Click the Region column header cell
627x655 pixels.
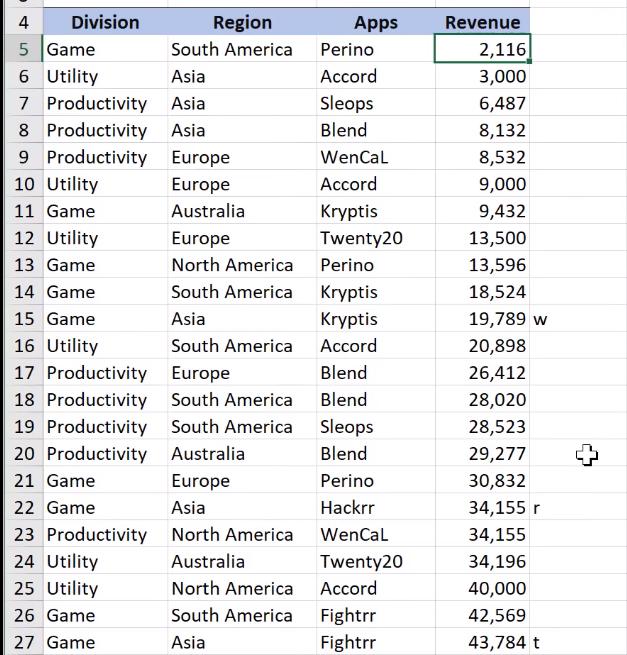click(242, 22)
